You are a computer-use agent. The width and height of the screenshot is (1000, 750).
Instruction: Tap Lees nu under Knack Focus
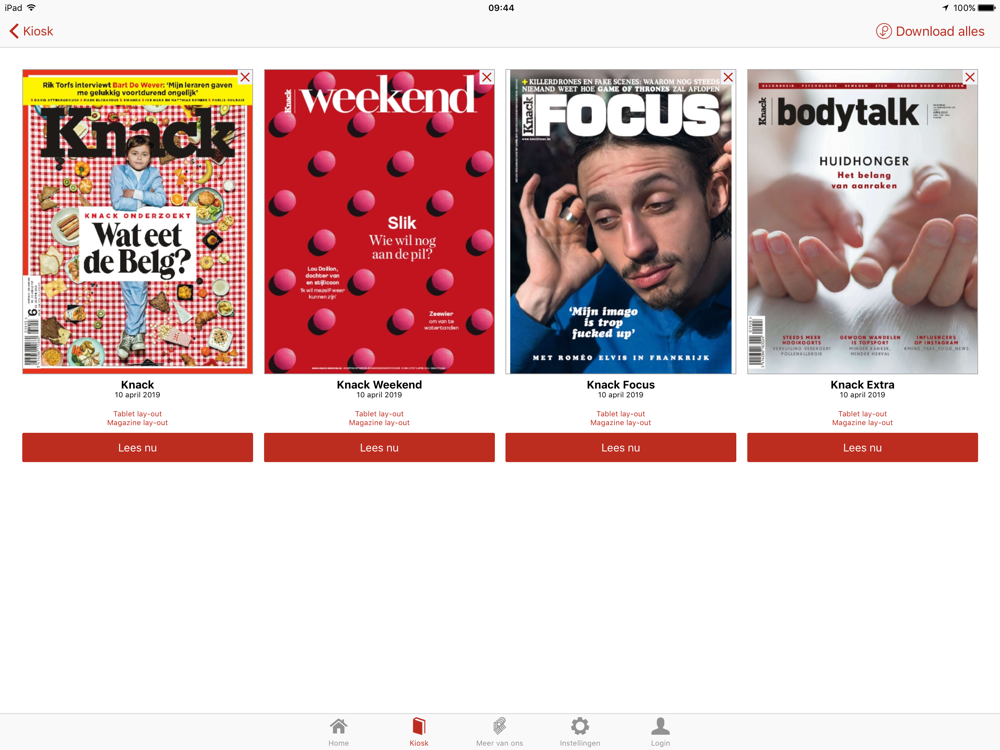coord(621,448)
